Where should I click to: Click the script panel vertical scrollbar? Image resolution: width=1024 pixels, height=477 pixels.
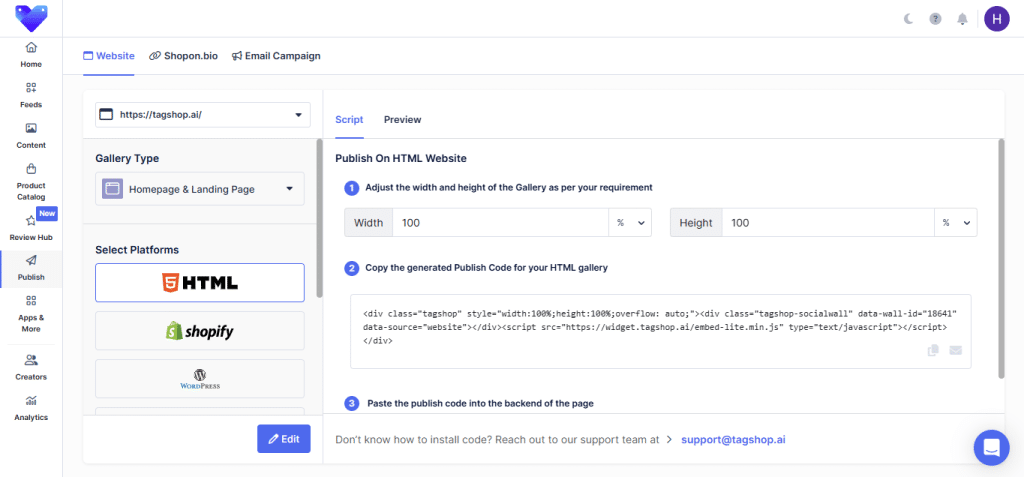click(1000, 258)
